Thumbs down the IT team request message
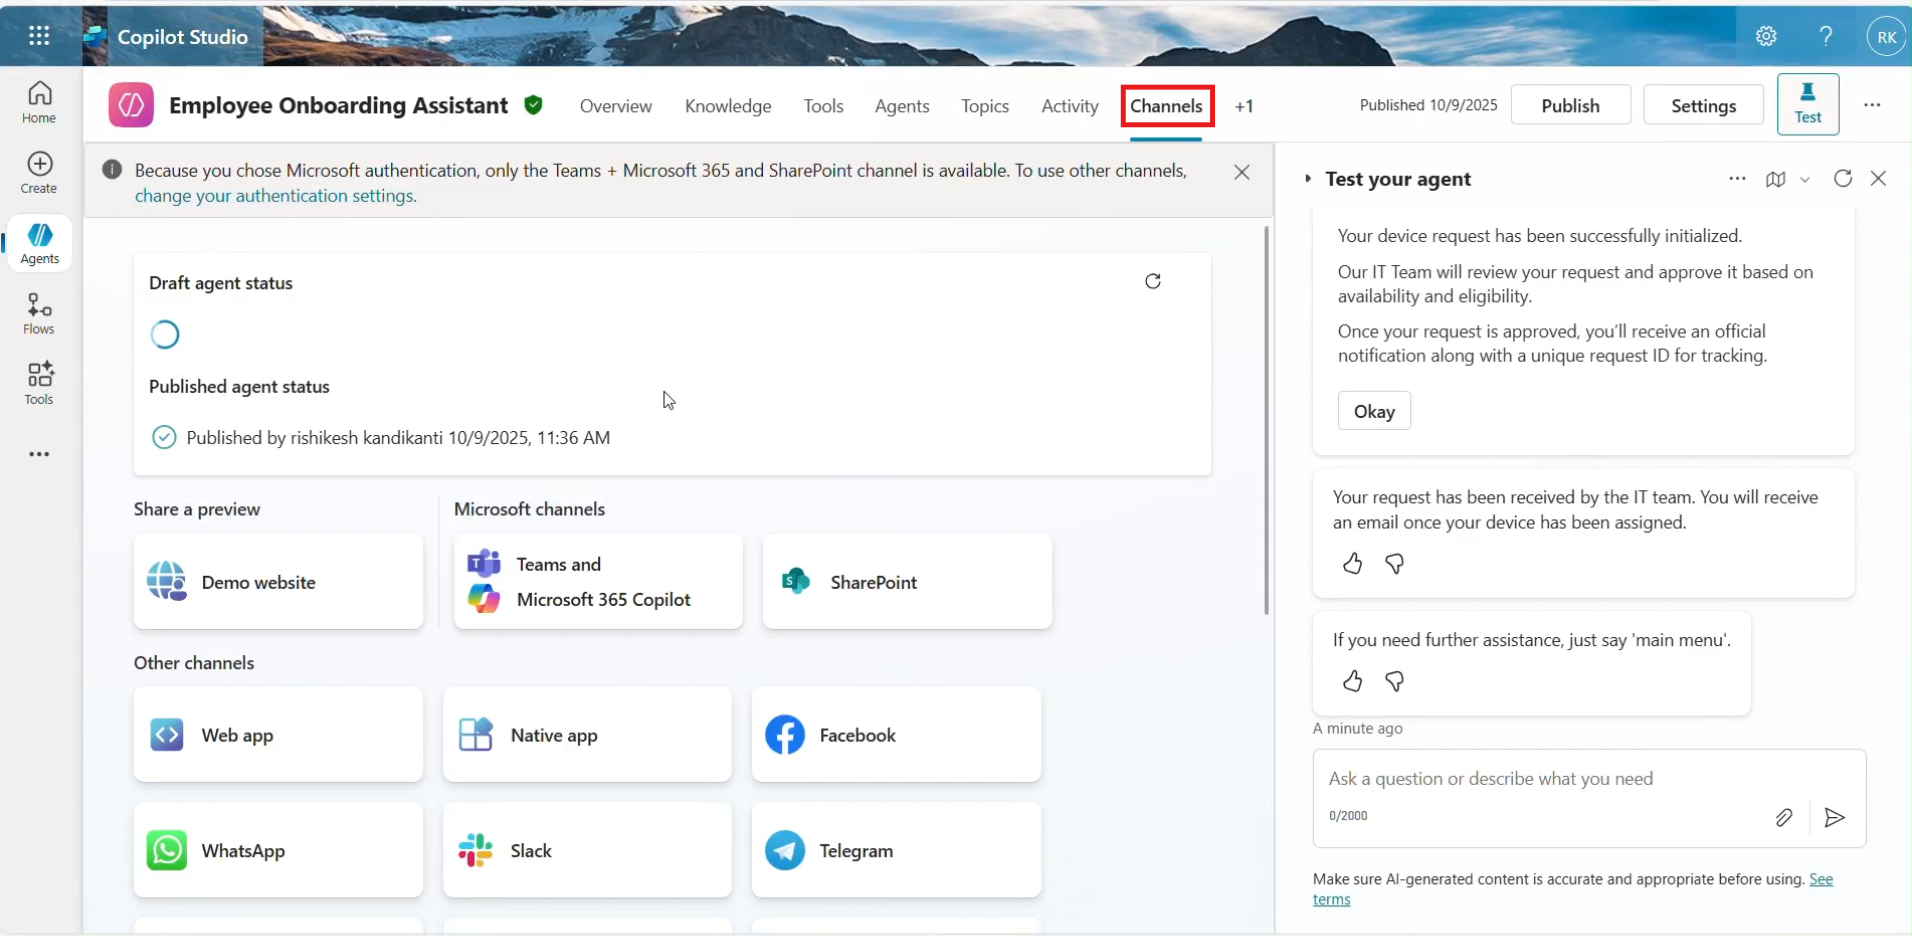This screenshot has width=1912, height=936. [x=1394, y=564]
